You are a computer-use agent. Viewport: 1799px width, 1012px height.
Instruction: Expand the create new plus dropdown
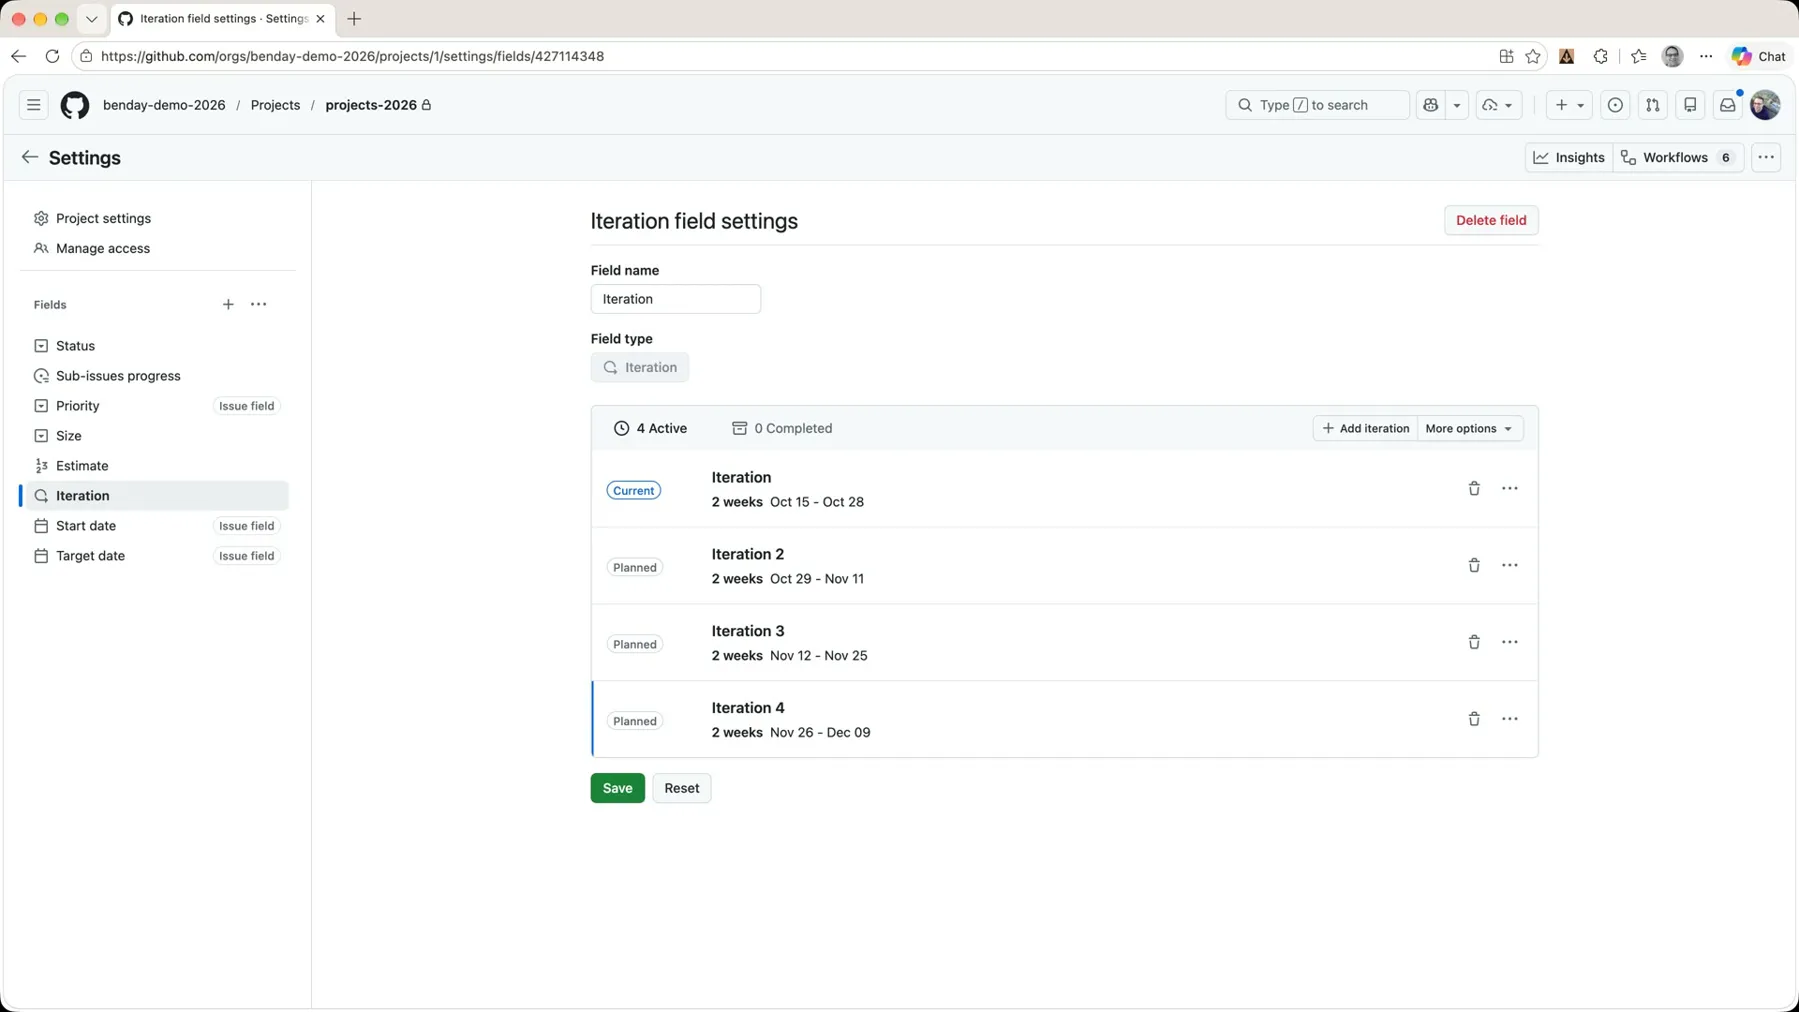click(x=1569, y=105)
